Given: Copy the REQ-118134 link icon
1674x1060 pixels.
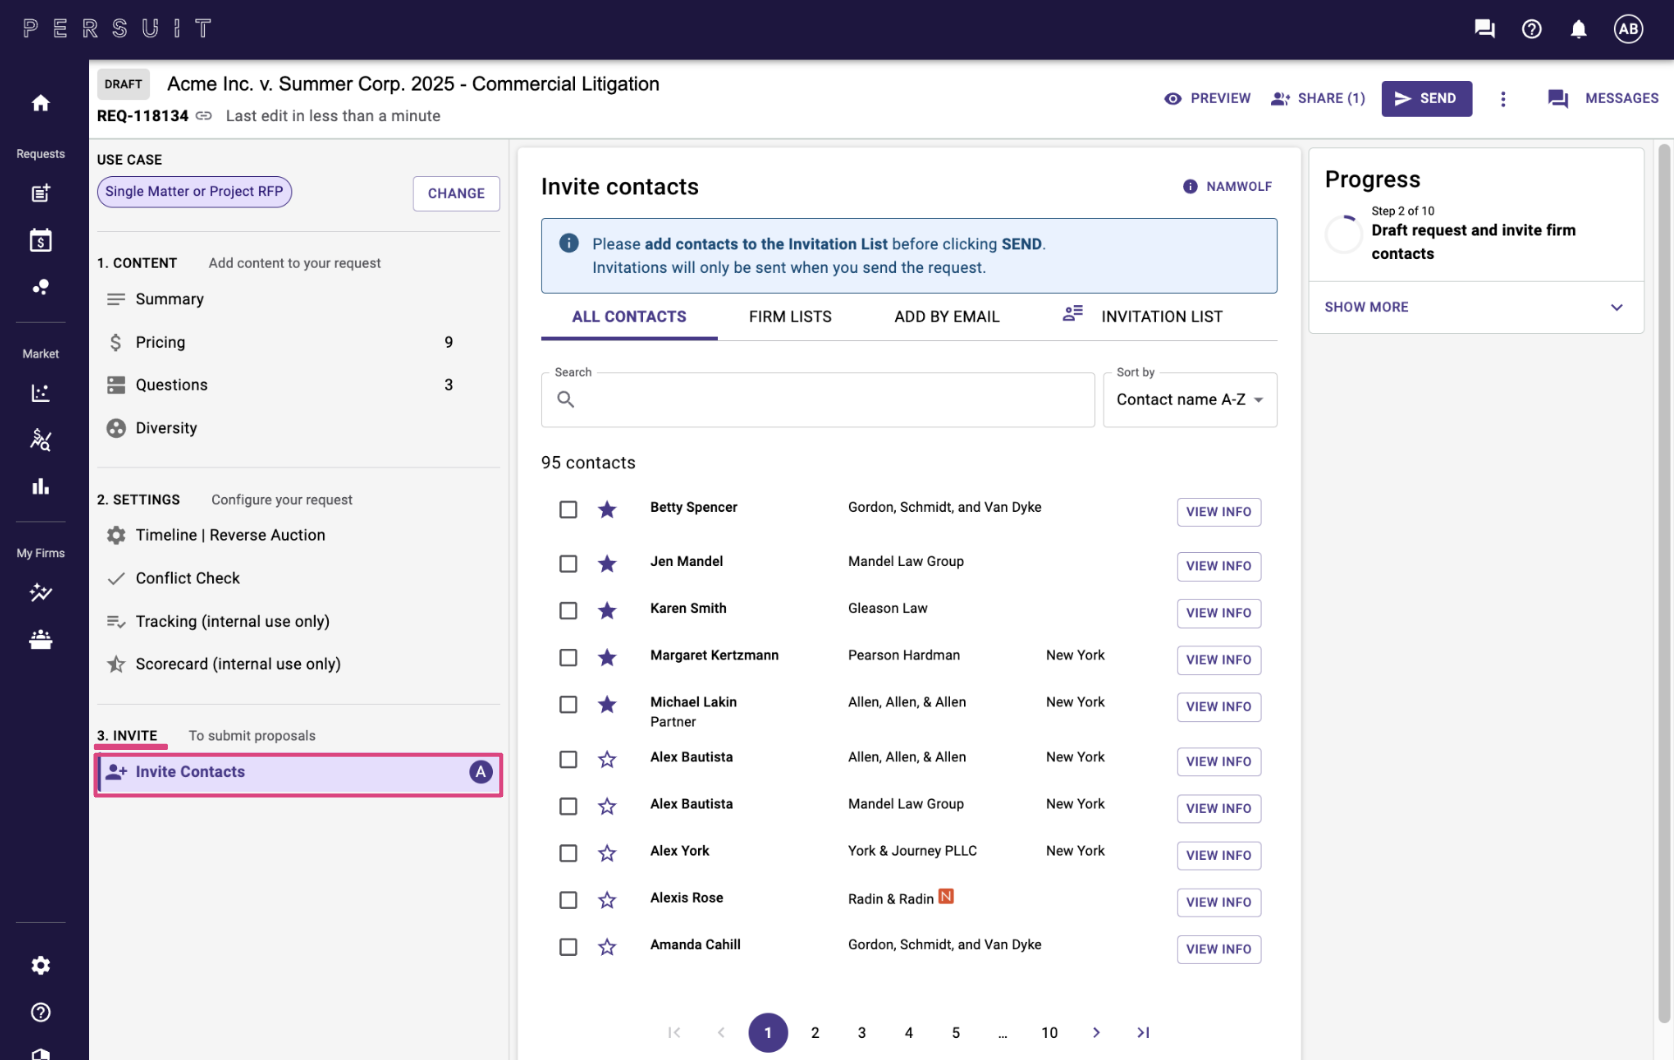Looking at the screenshot, I should tap(204, 116).
